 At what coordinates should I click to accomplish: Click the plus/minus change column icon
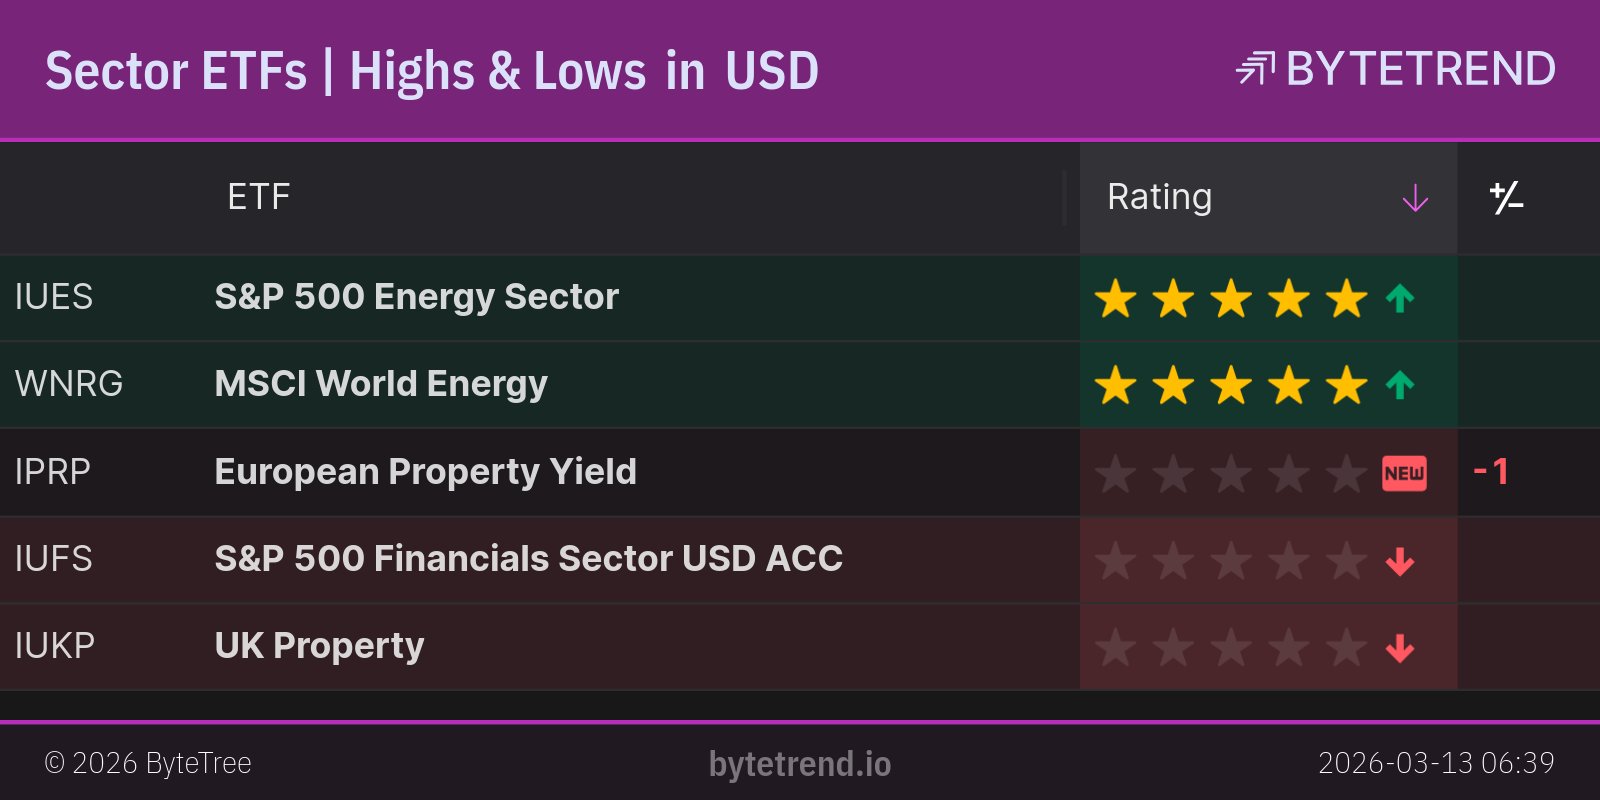(1506, 198)
